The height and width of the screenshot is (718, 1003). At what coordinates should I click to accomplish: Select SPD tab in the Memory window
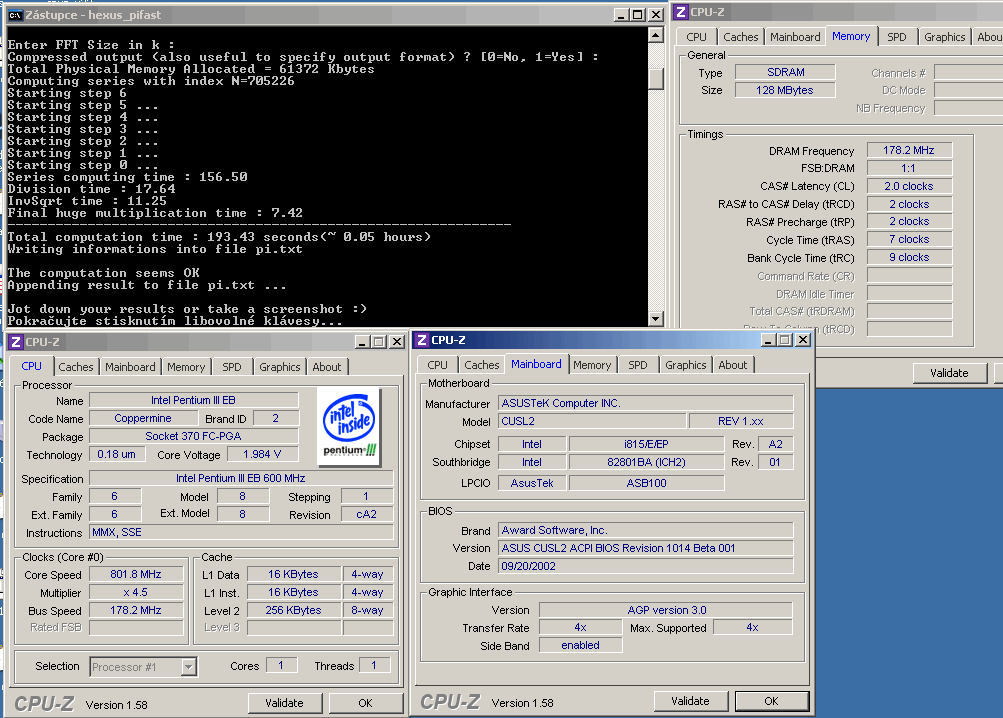(x=897, y=37)
